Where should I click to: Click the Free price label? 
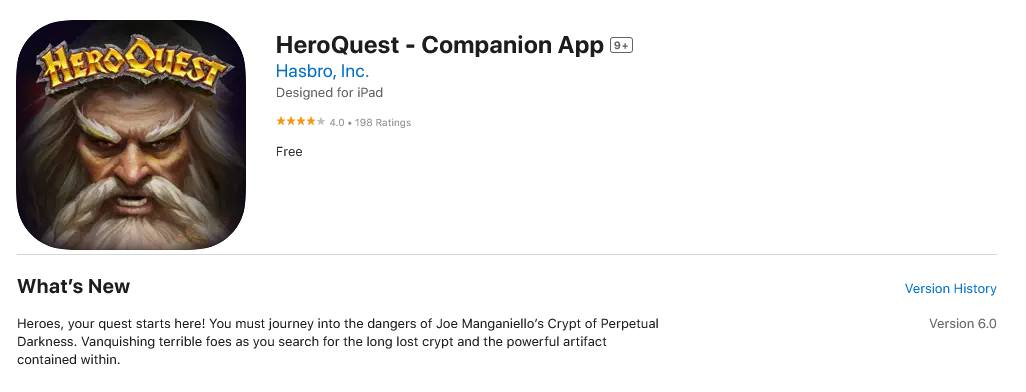289,152
